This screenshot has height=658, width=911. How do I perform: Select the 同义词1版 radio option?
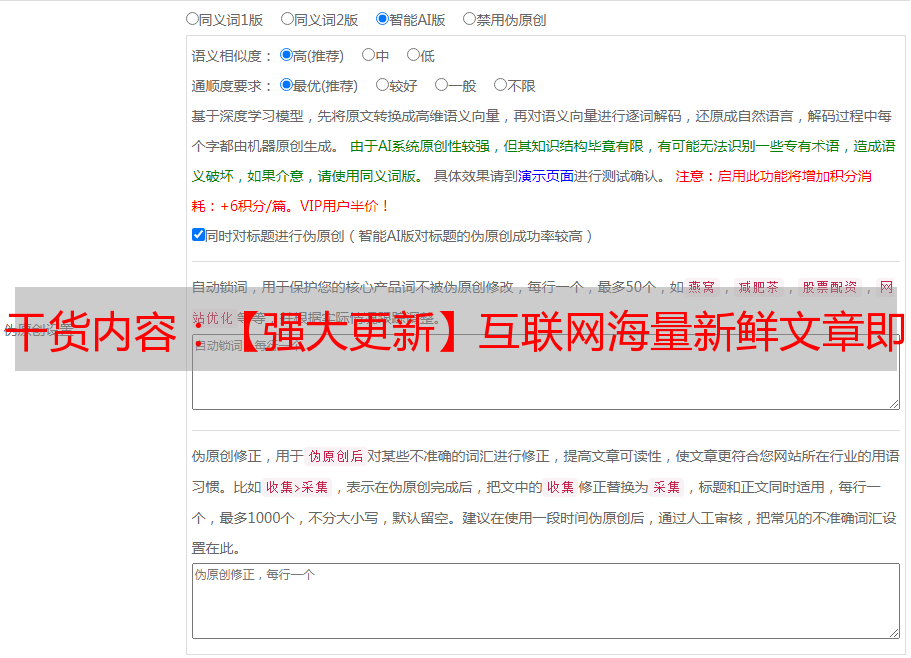point(192,19)
